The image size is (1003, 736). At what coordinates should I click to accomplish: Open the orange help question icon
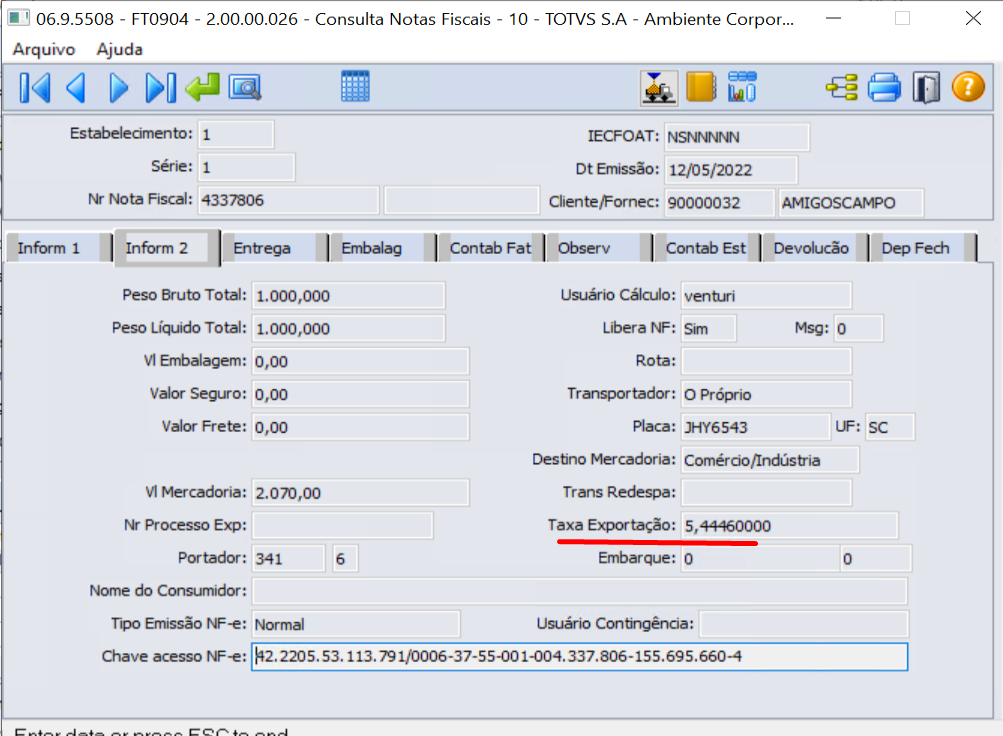click(968, 87)
